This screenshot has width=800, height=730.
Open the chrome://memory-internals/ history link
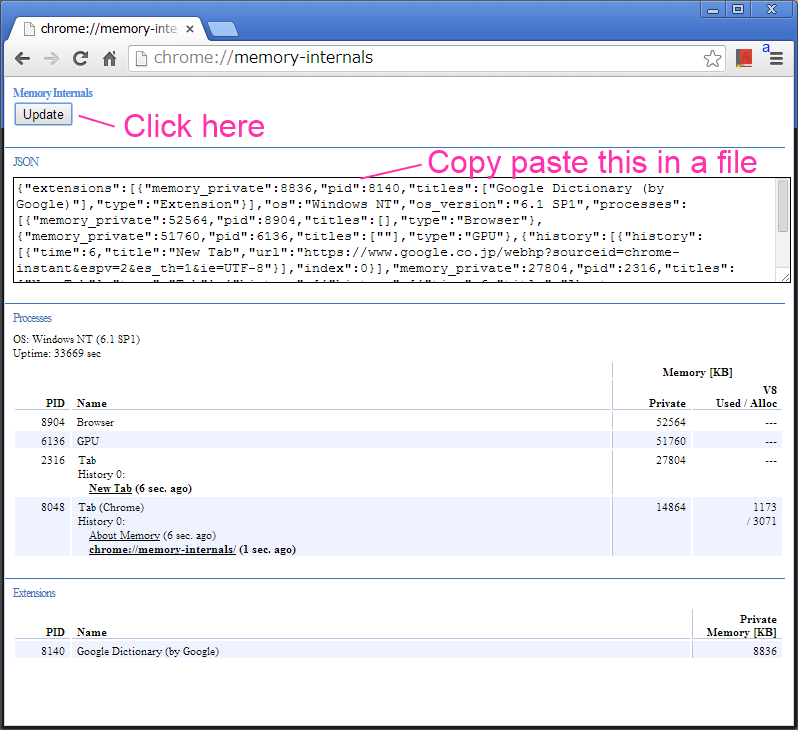[162, 550]
